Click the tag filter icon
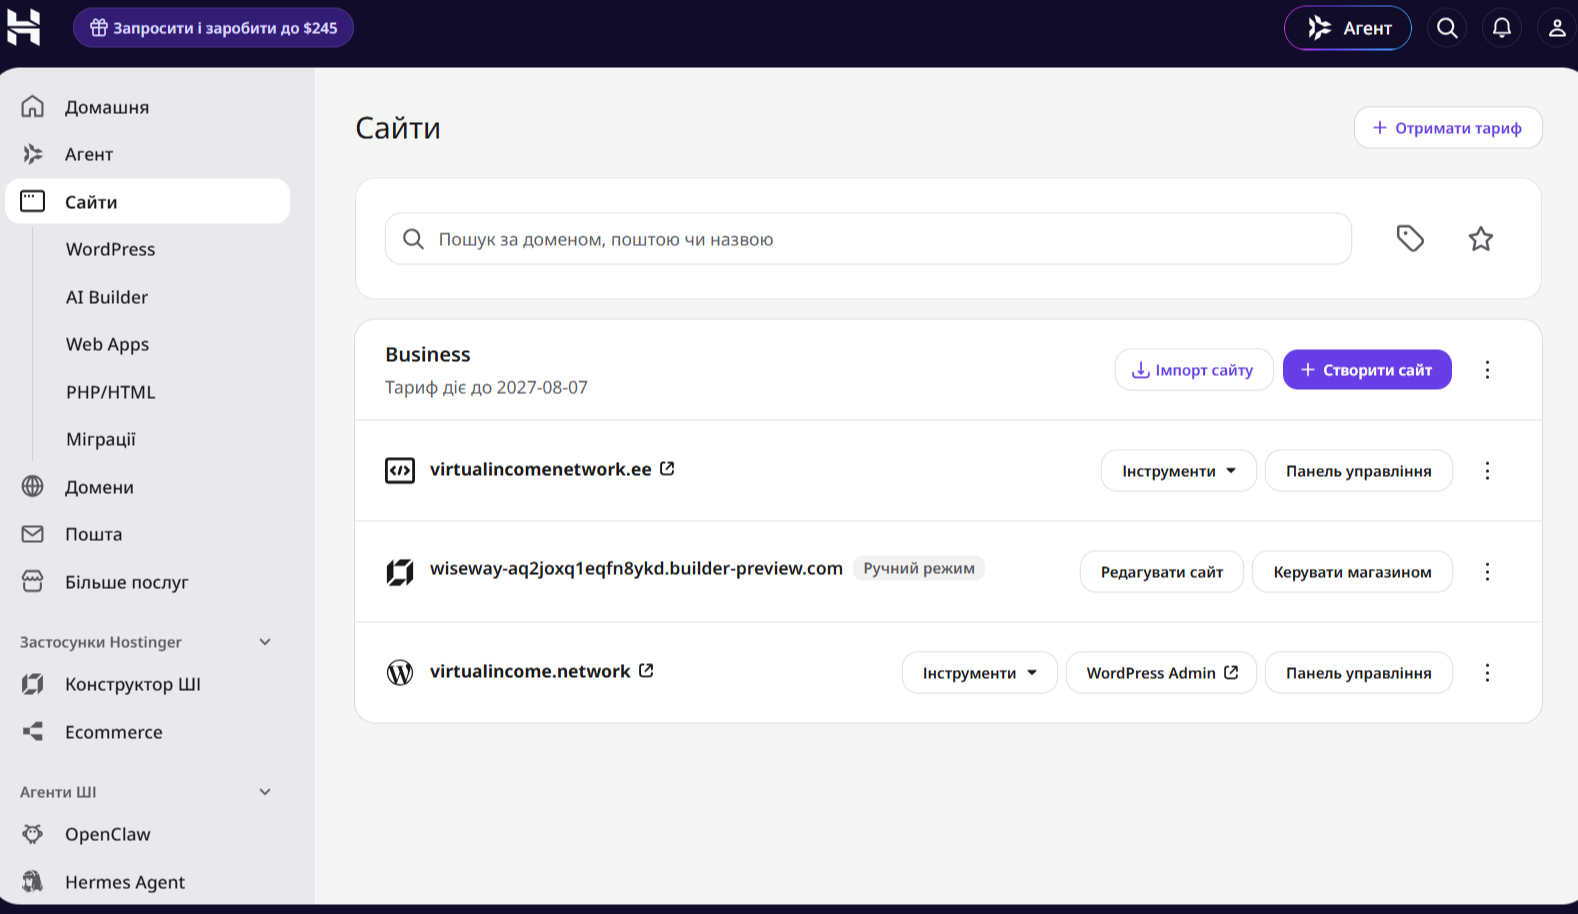 click(x=1410, y=238)
